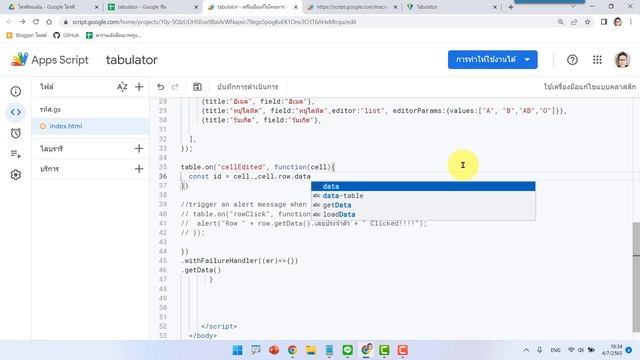Open the blue deploy button dropdown
Screen dimensions: 640x360
tap(527, 60)
